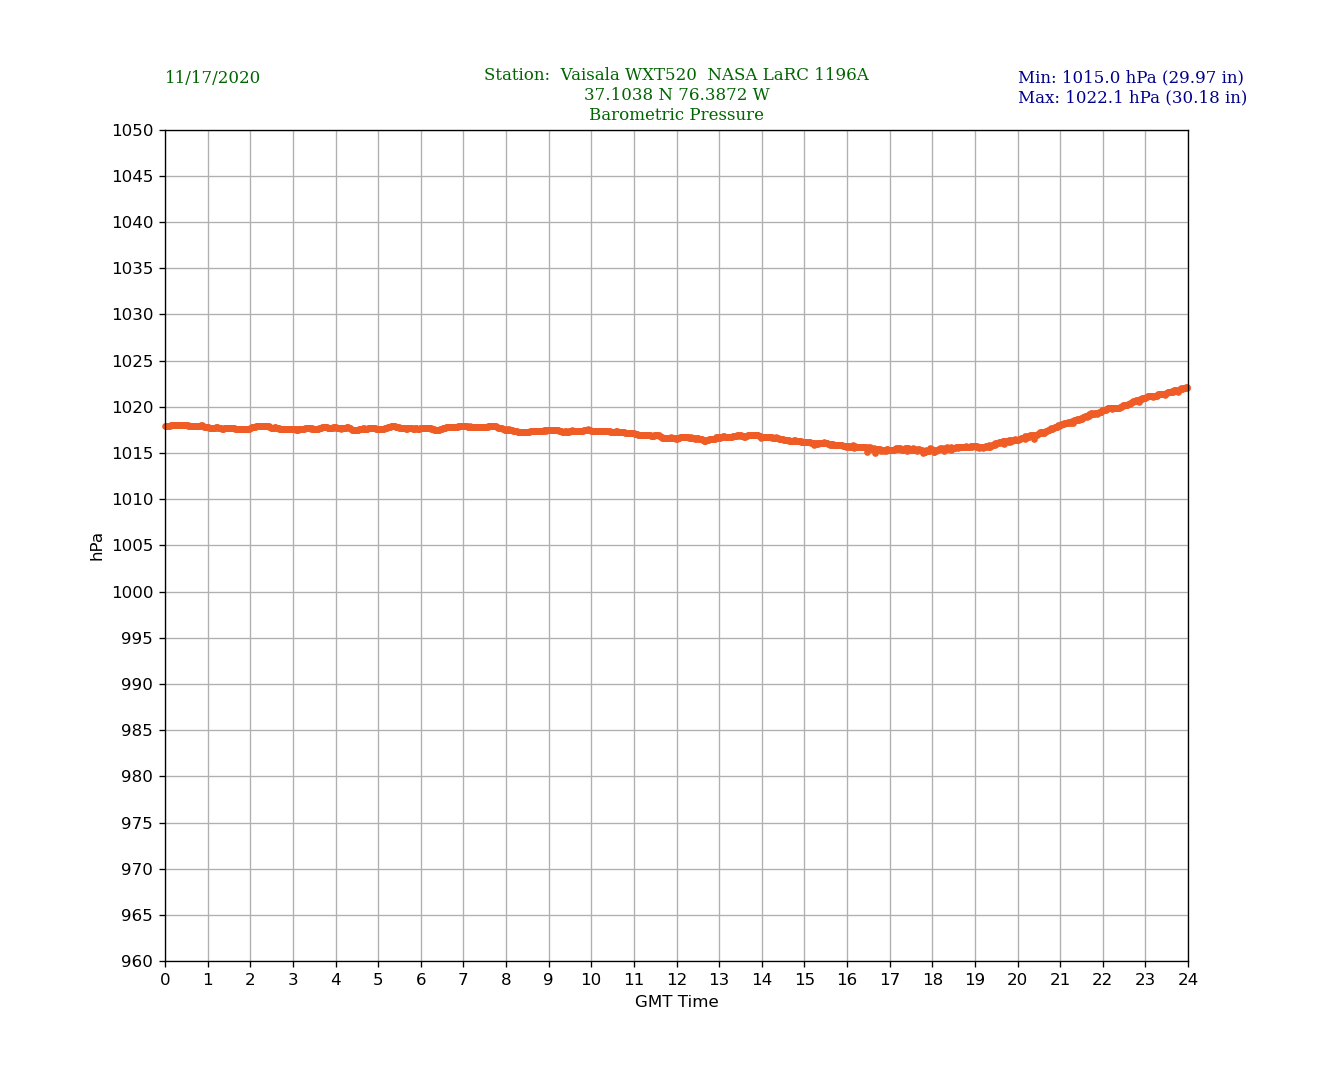The image size is (1320, 1080).
Task: Click the date label 11/17/2020
Action: click(212, 78)
